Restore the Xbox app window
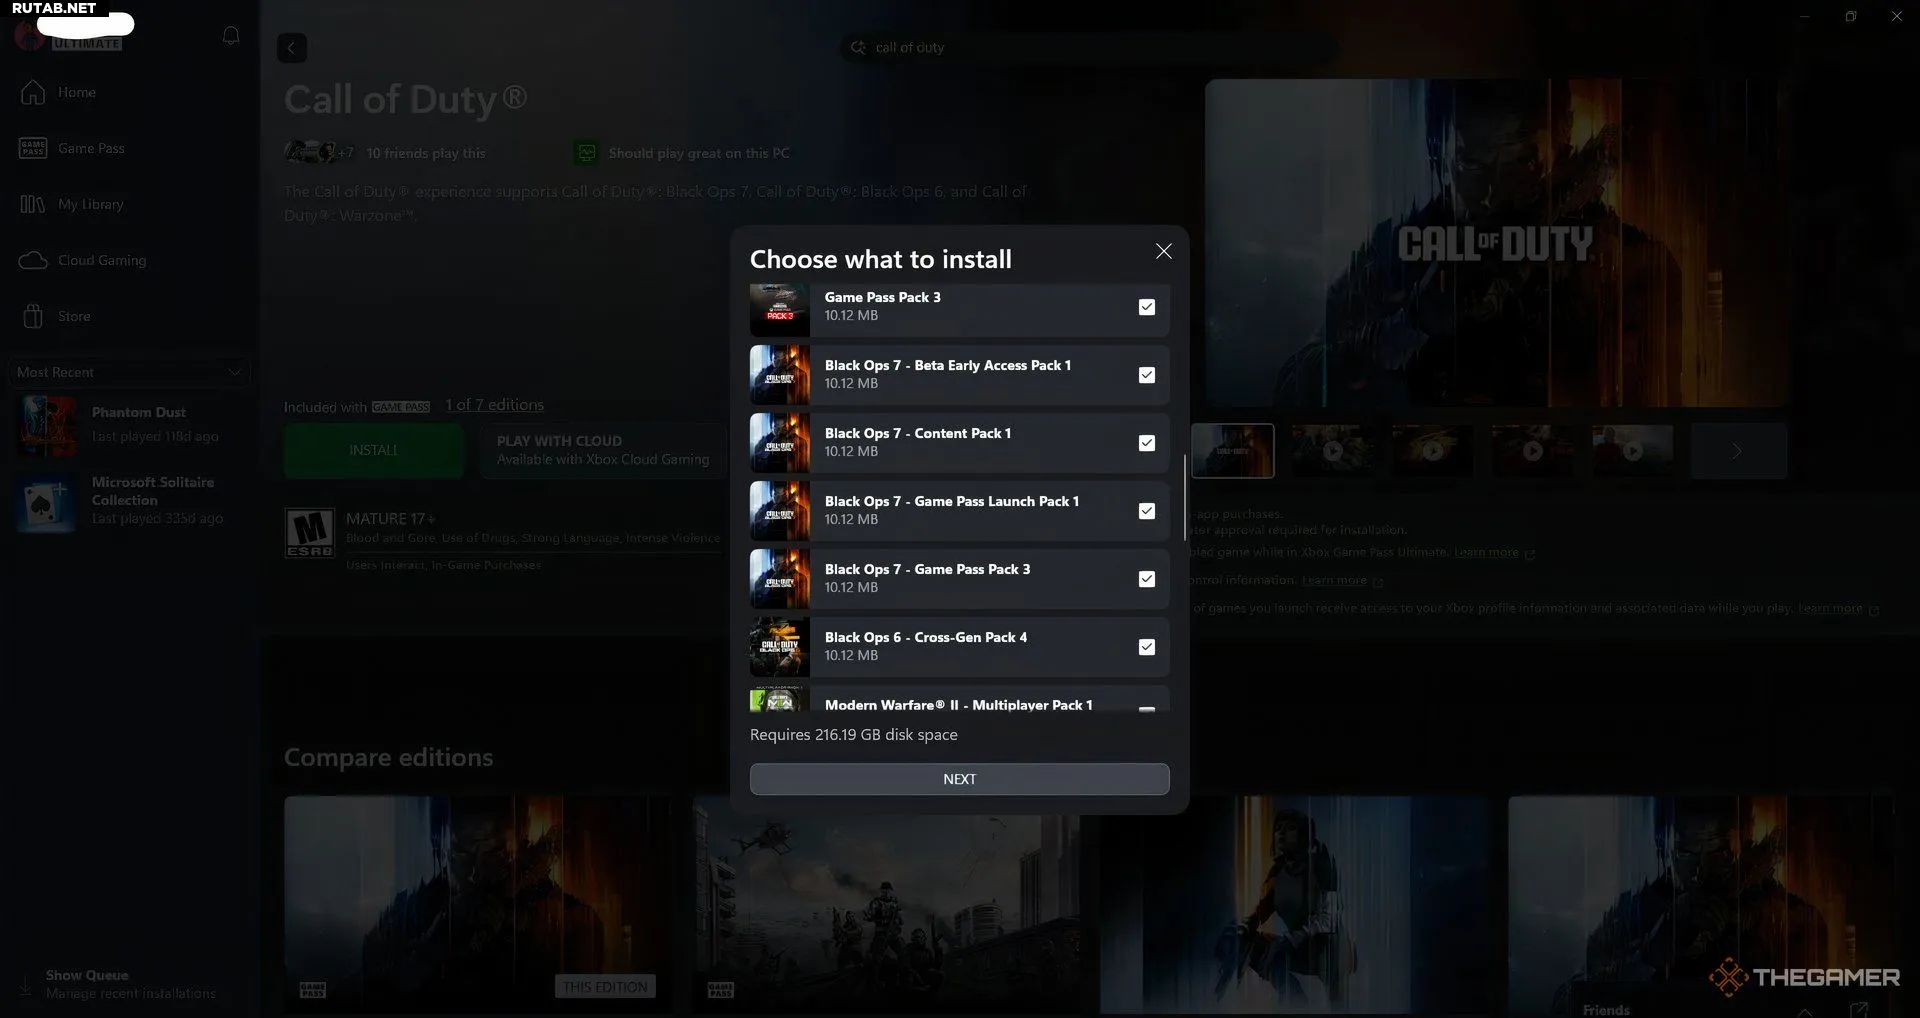The height and width of the screenshot is (1018, 1920). click(1851, 16)
